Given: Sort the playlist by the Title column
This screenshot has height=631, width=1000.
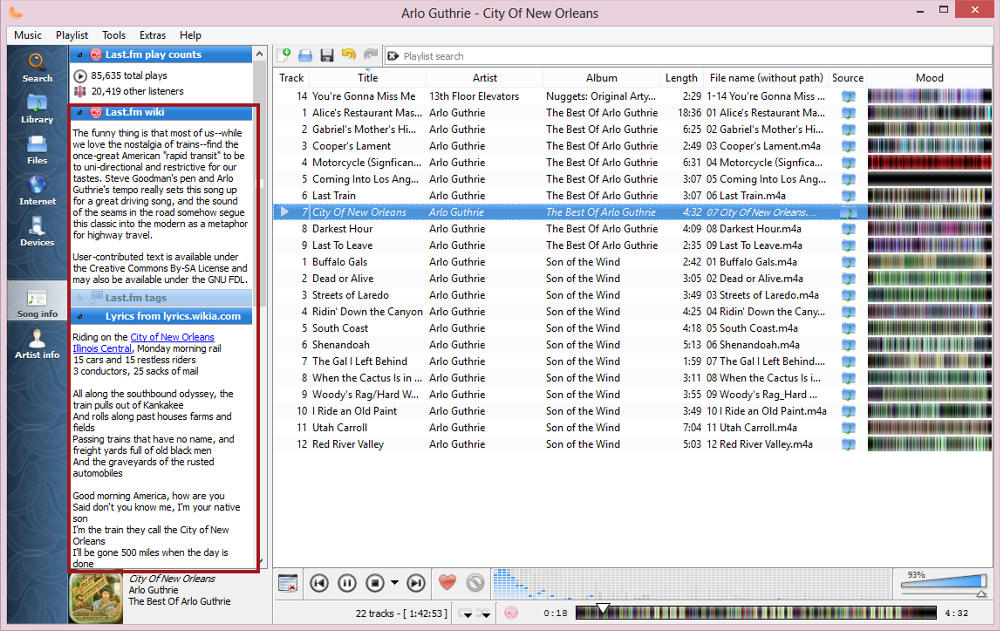Looking at the screenshot, I should 367,78.
